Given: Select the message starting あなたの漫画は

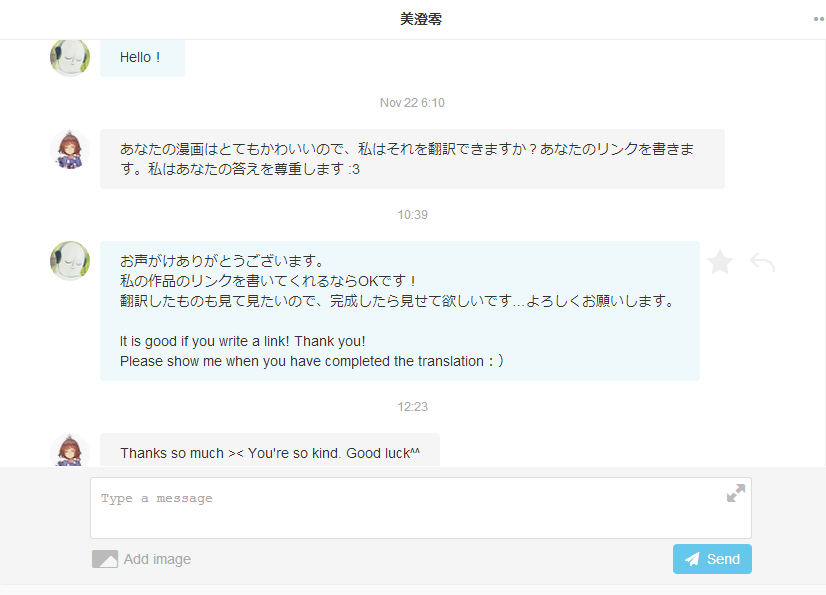Looking at the screenshot, I should click(412, 159).
